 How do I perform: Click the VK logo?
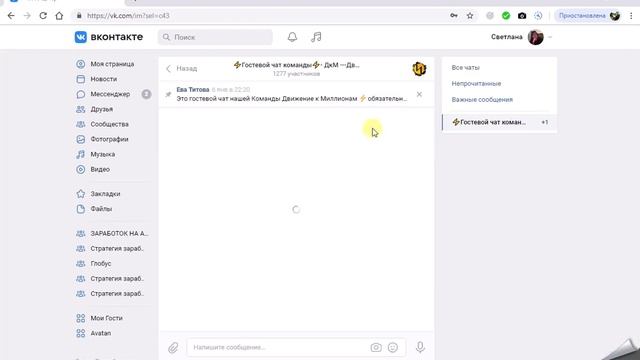(x=109, y=37)
